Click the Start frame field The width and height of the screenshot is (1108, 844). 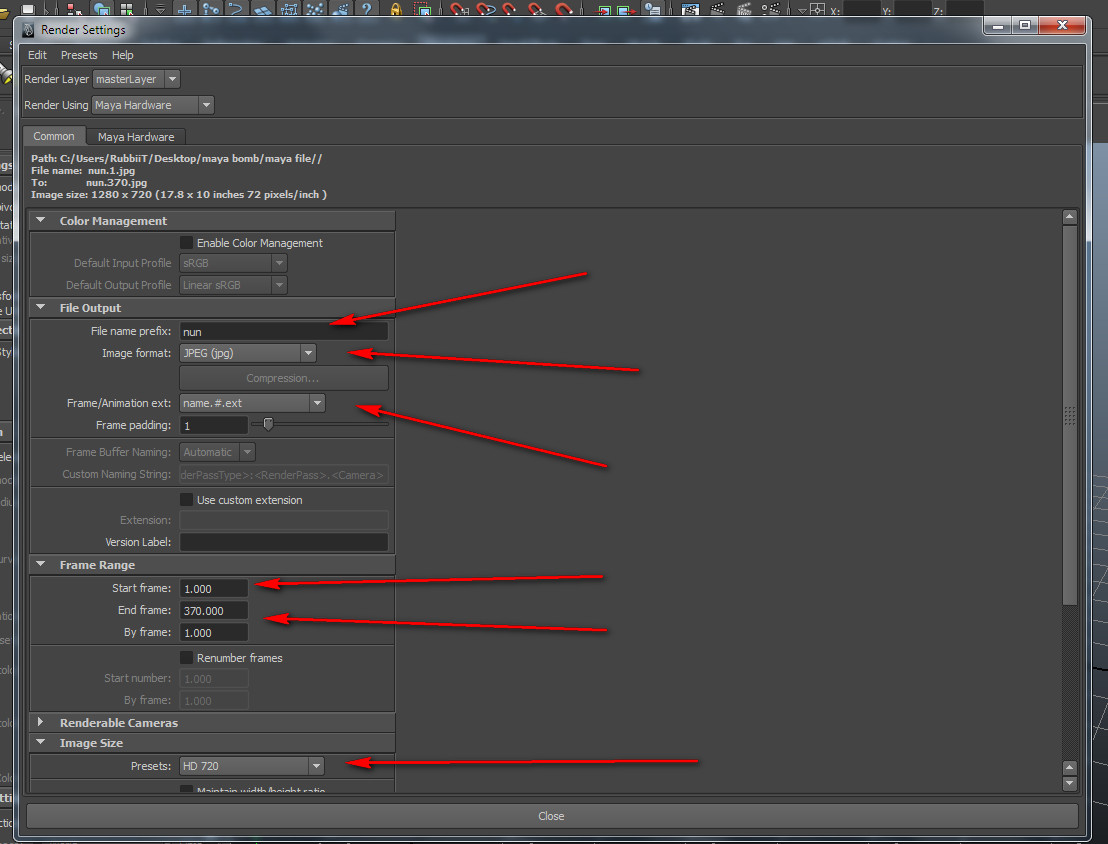(x=213, y=588)
